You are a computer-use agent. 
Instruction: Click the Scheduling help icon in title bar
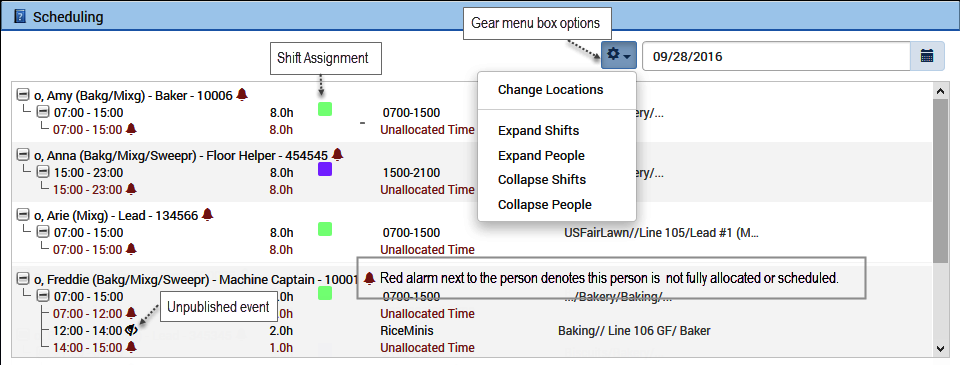pyautogui.click(x=20, y=17)
